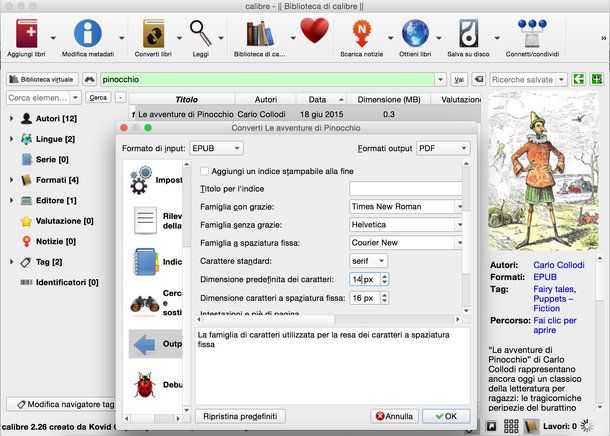Select the Debug ladybug section
The width and height of the screenshot is (610, 436).
click(x=145, y=385)
